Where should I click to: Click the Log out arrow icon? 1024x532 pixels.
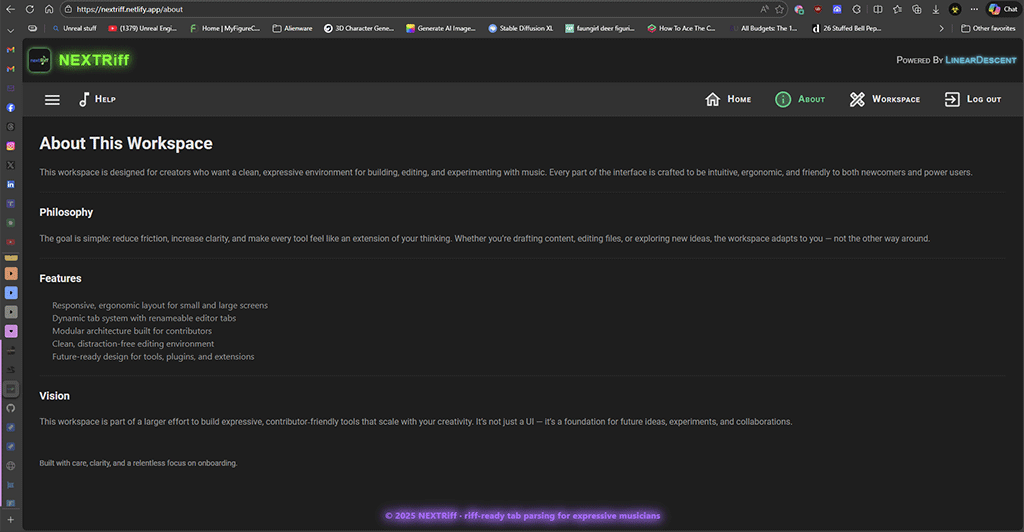tap(952, 100)
